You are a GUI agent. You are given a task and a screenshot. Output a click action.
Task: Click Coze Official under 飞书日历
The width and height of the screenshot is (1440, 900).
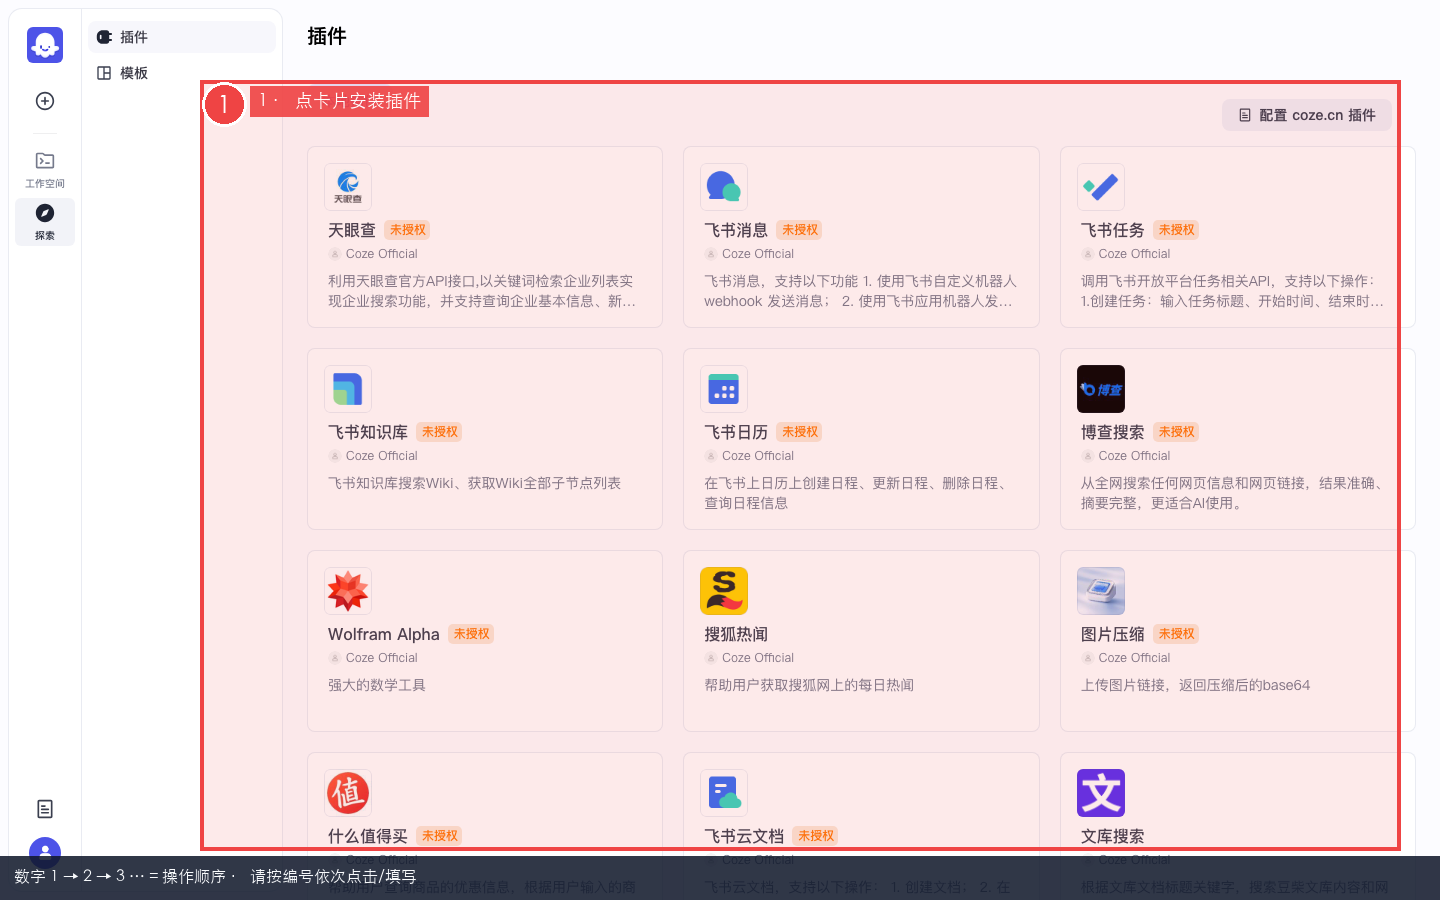click(x=758, y=456)
